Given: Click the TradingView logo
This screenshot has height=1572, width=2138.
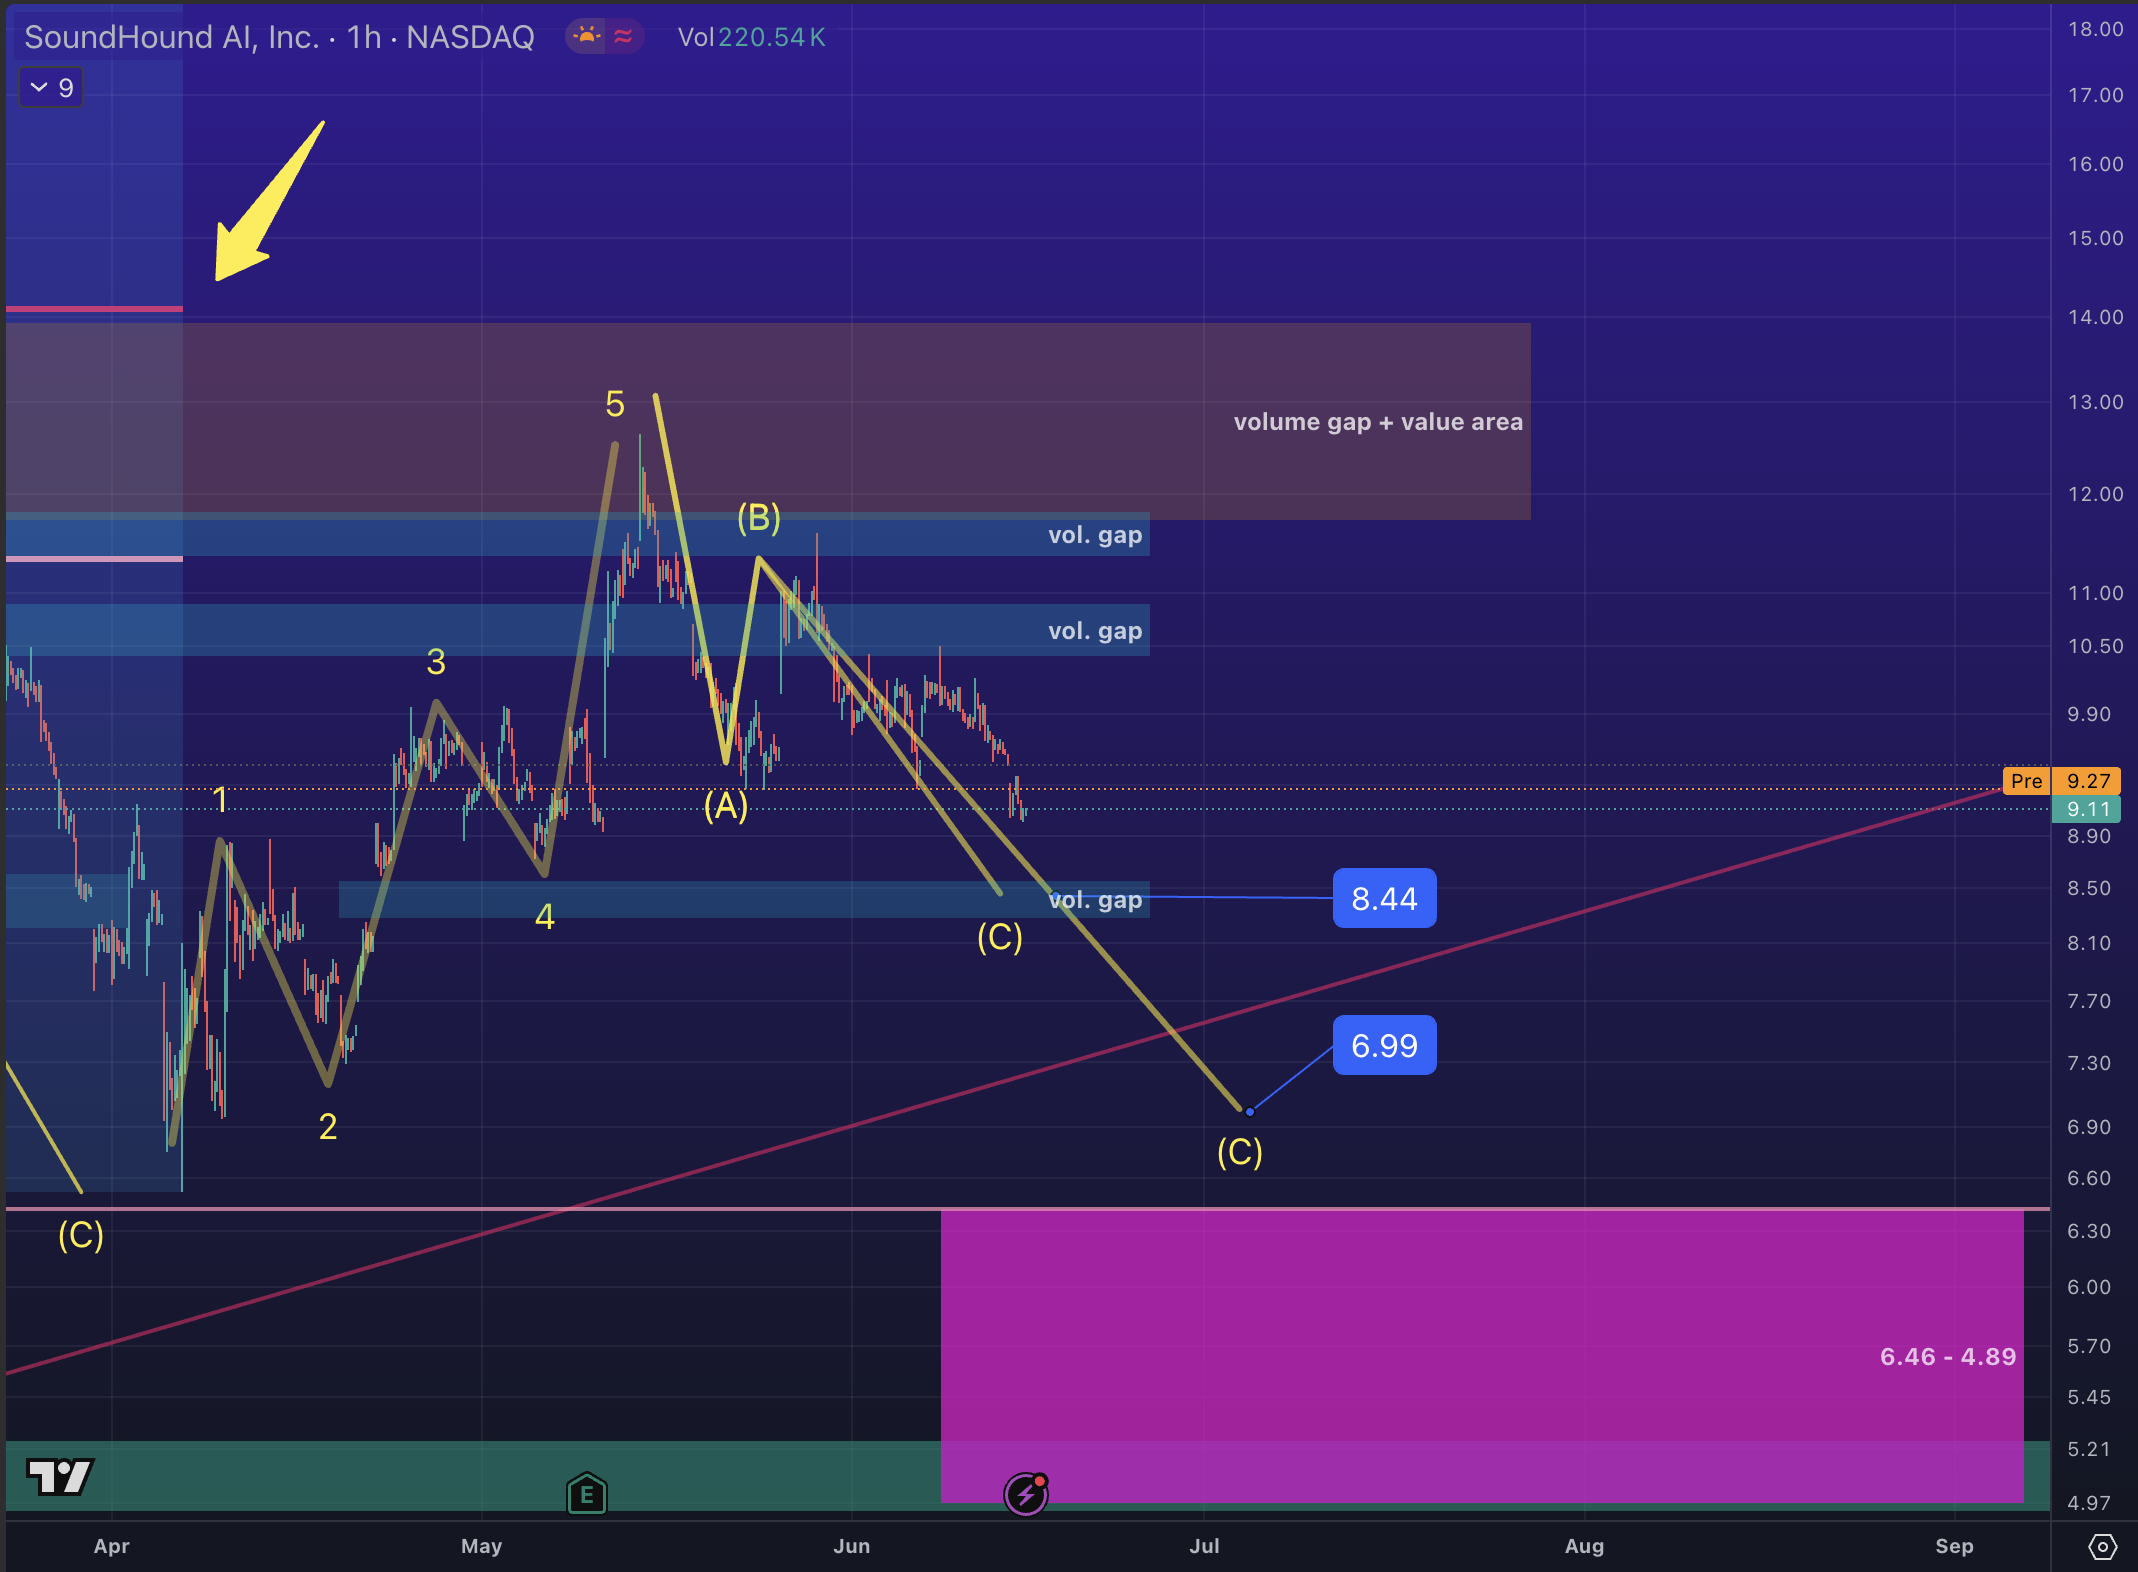Looking at the screenshot, I should [60, 1476].
